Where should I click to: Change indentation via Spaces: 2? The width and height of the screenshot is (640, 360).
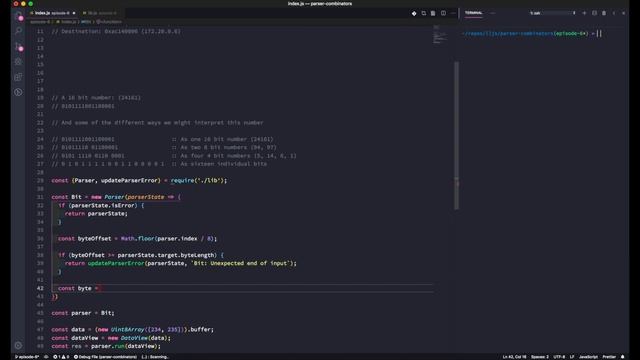(x=540, y=357)
